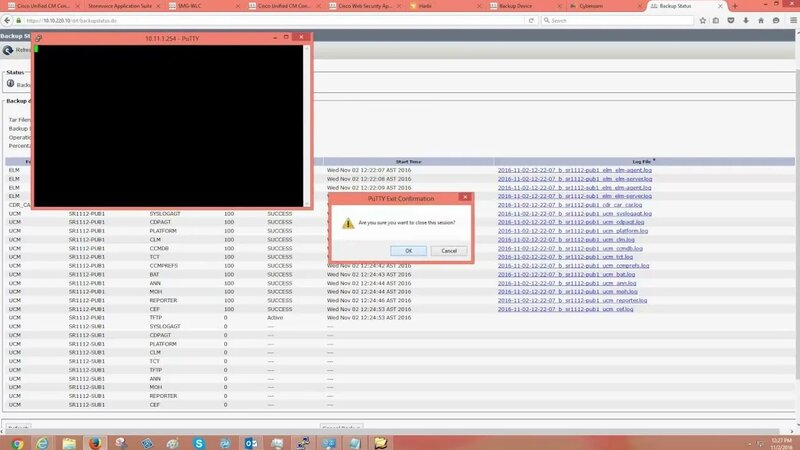Cancel the PuTTY exit confirmation
The height and width of the screenshot is (450, 800).
(449, 251)
